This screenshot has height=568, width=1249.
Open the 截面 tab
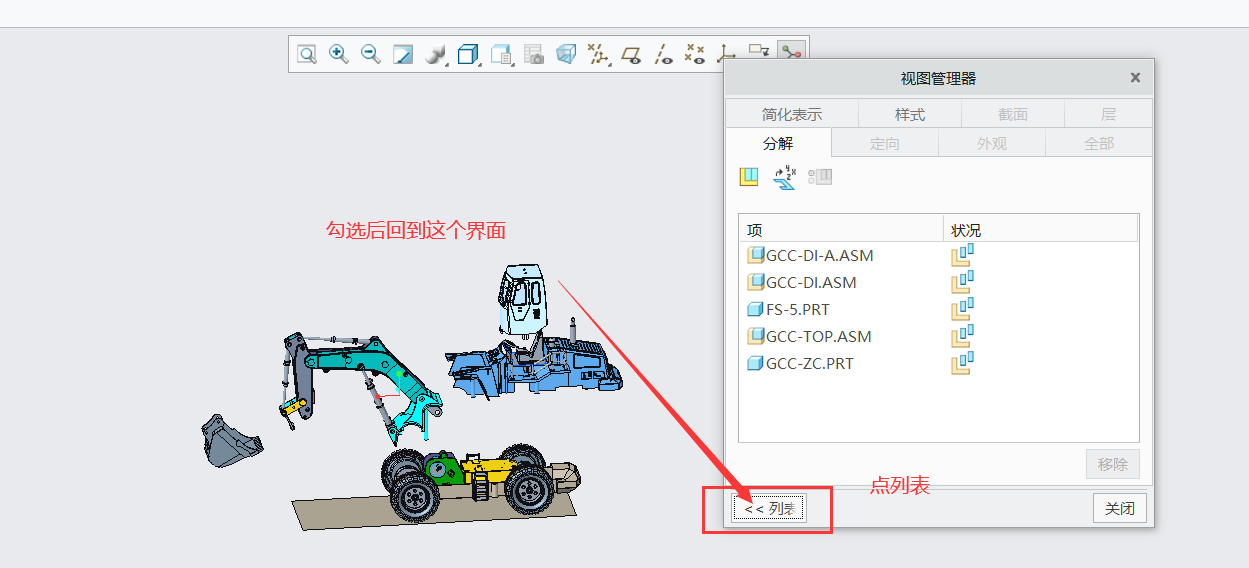click(x=1013, y=114)
